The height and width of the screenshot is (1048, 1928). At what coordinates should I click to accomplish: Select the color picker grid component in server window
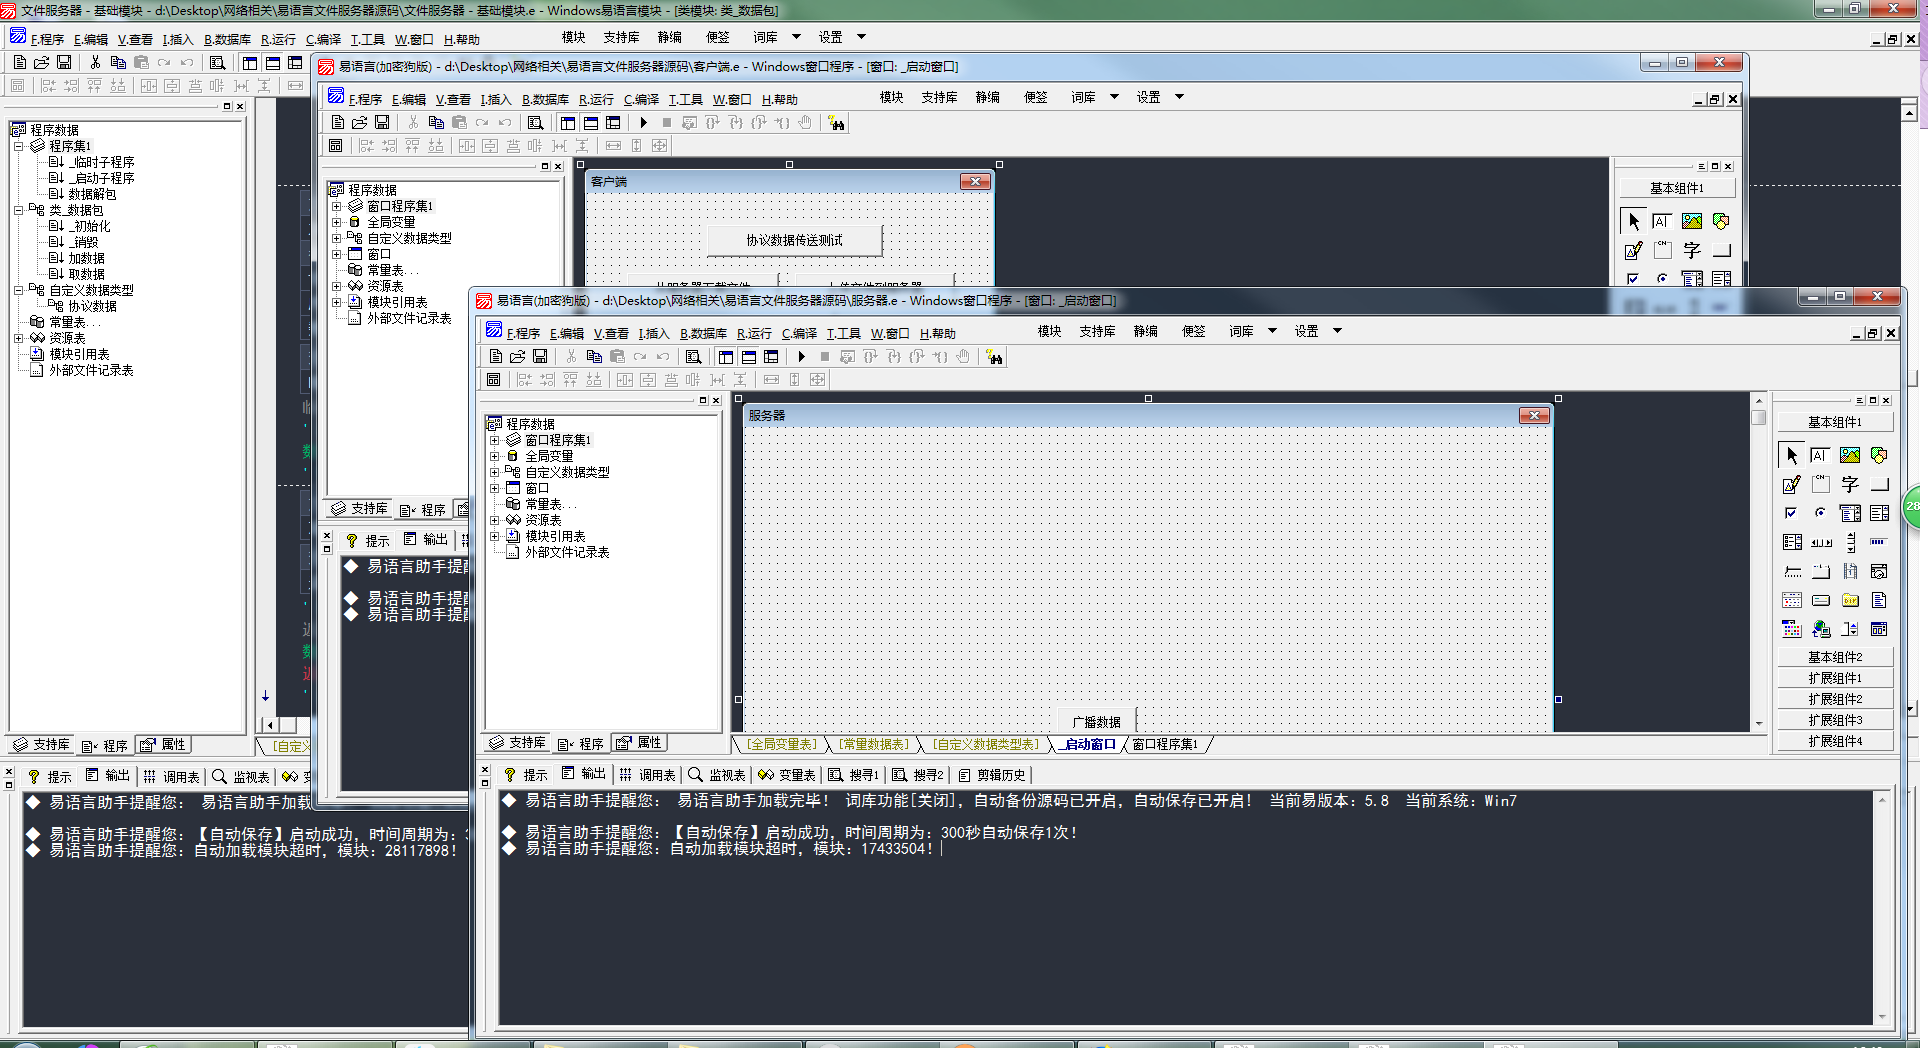coord(1791,629)
